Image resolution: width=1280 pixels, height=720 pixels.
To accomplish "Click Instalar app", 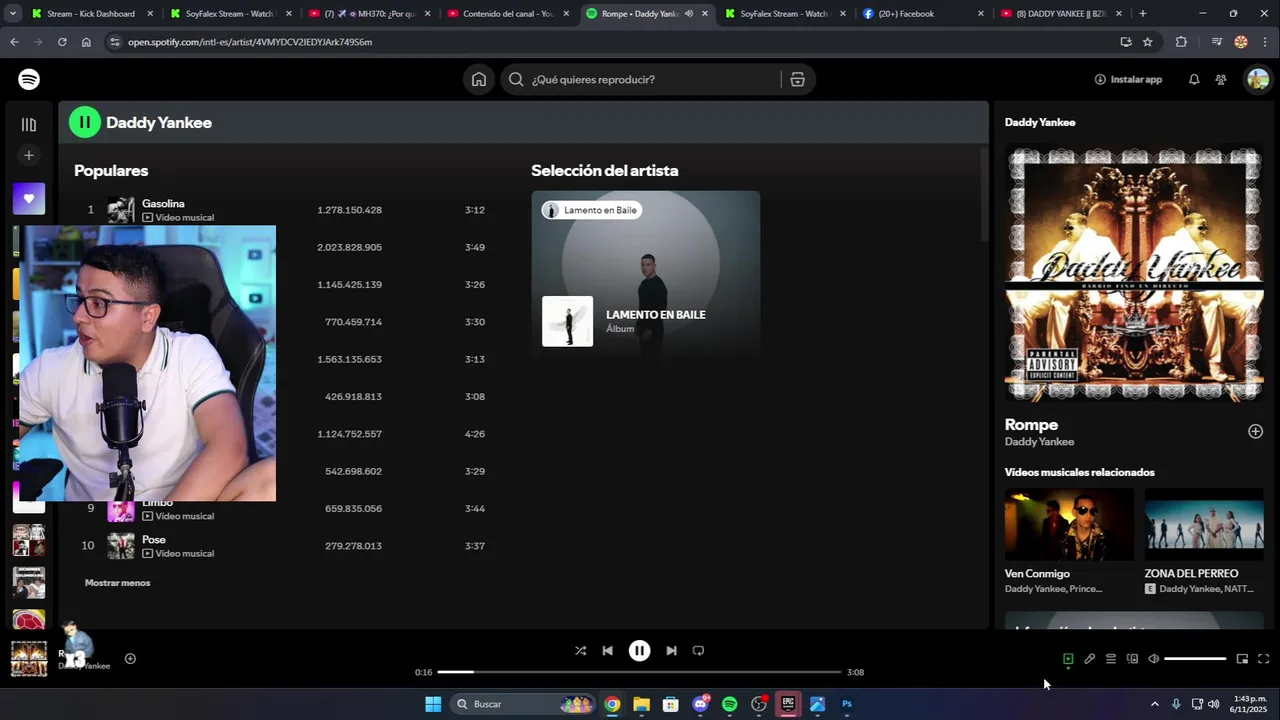I will click(x=1128, y=79).
